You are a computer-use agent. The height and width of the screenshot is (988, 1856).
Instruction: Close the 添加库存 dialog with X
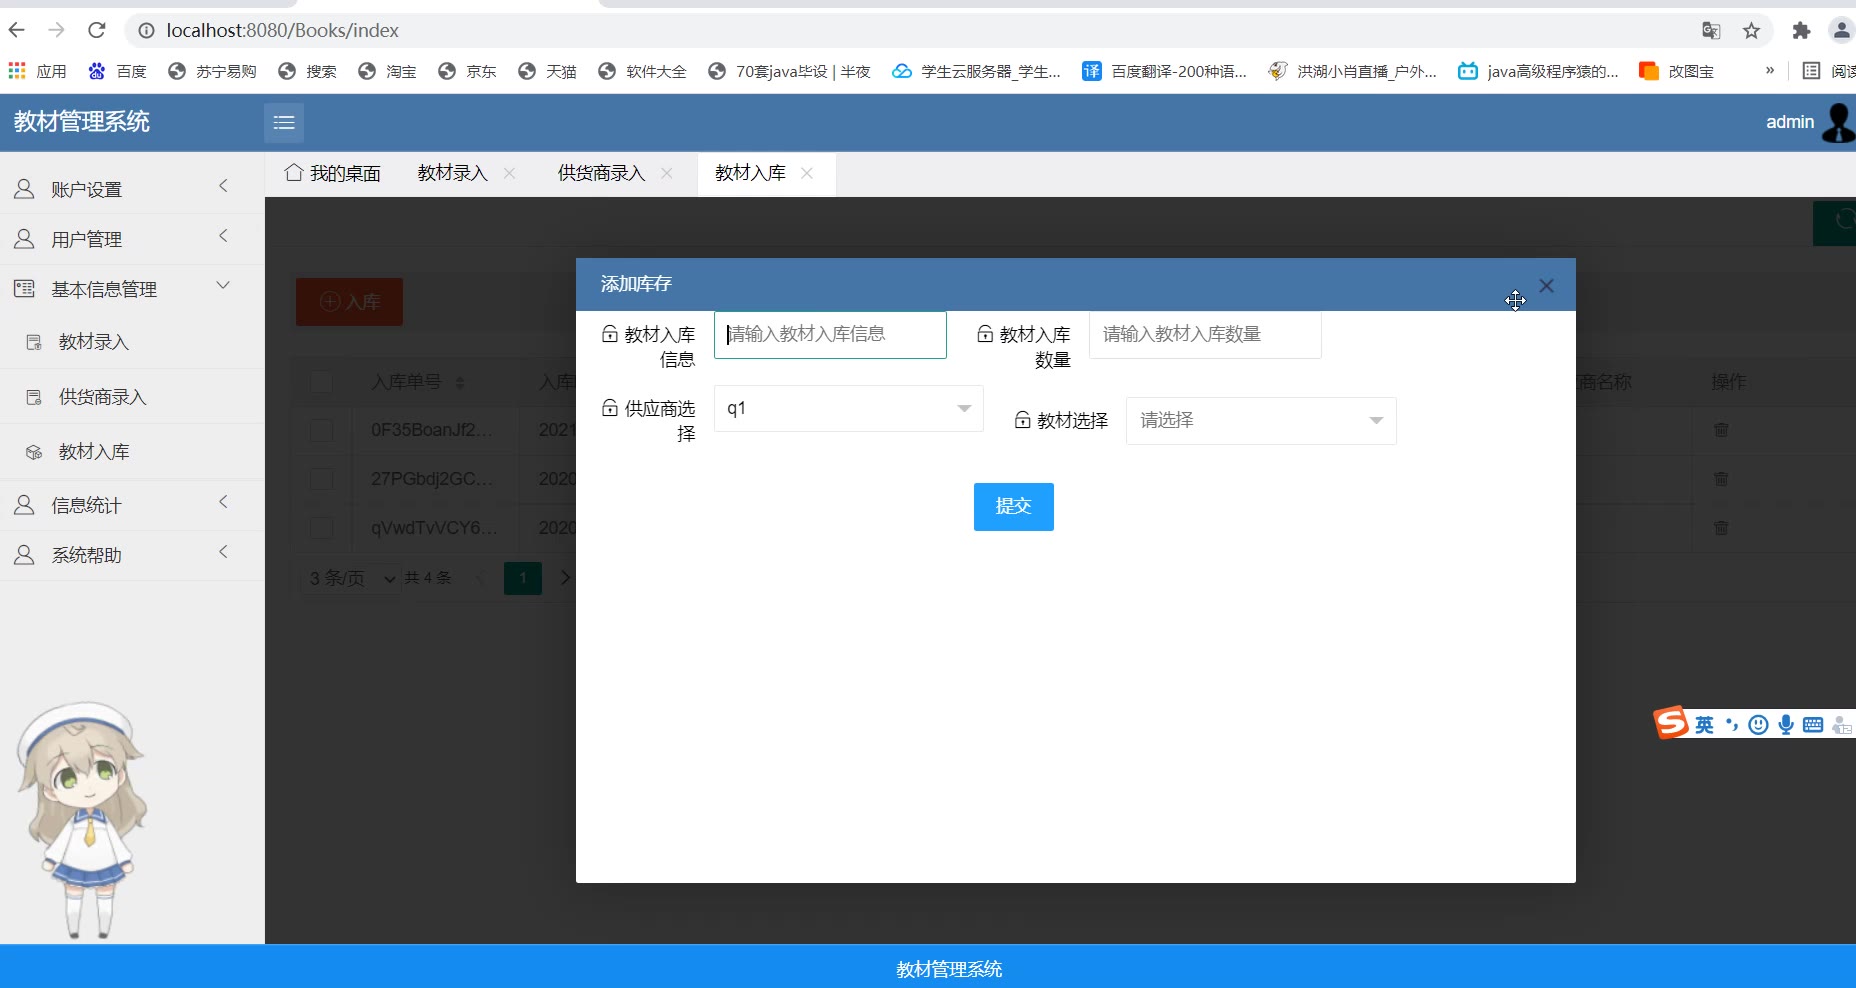[1546, 286]
